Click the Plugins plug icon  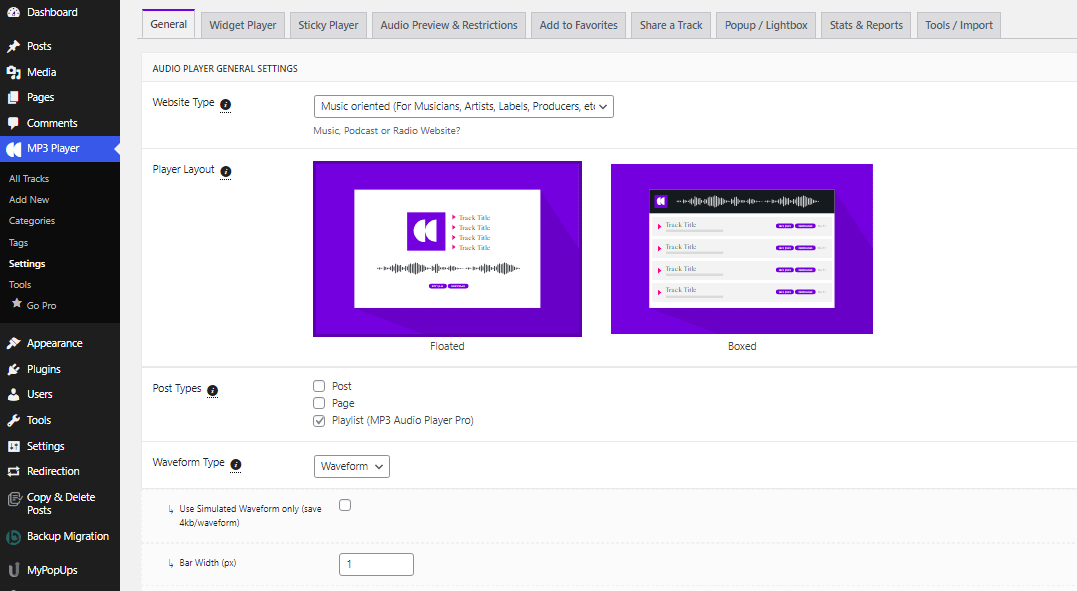[13, 370]
